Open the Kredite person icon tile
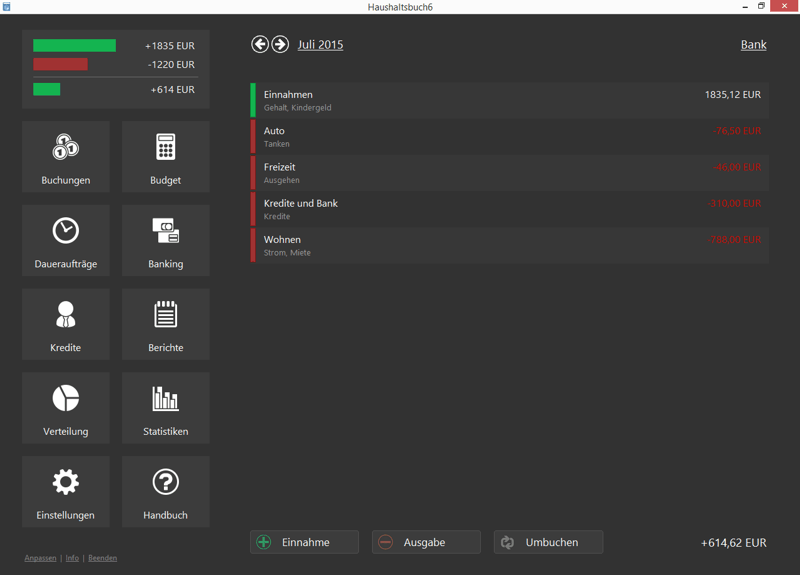800x575 pixels. [x=66, y=325]
